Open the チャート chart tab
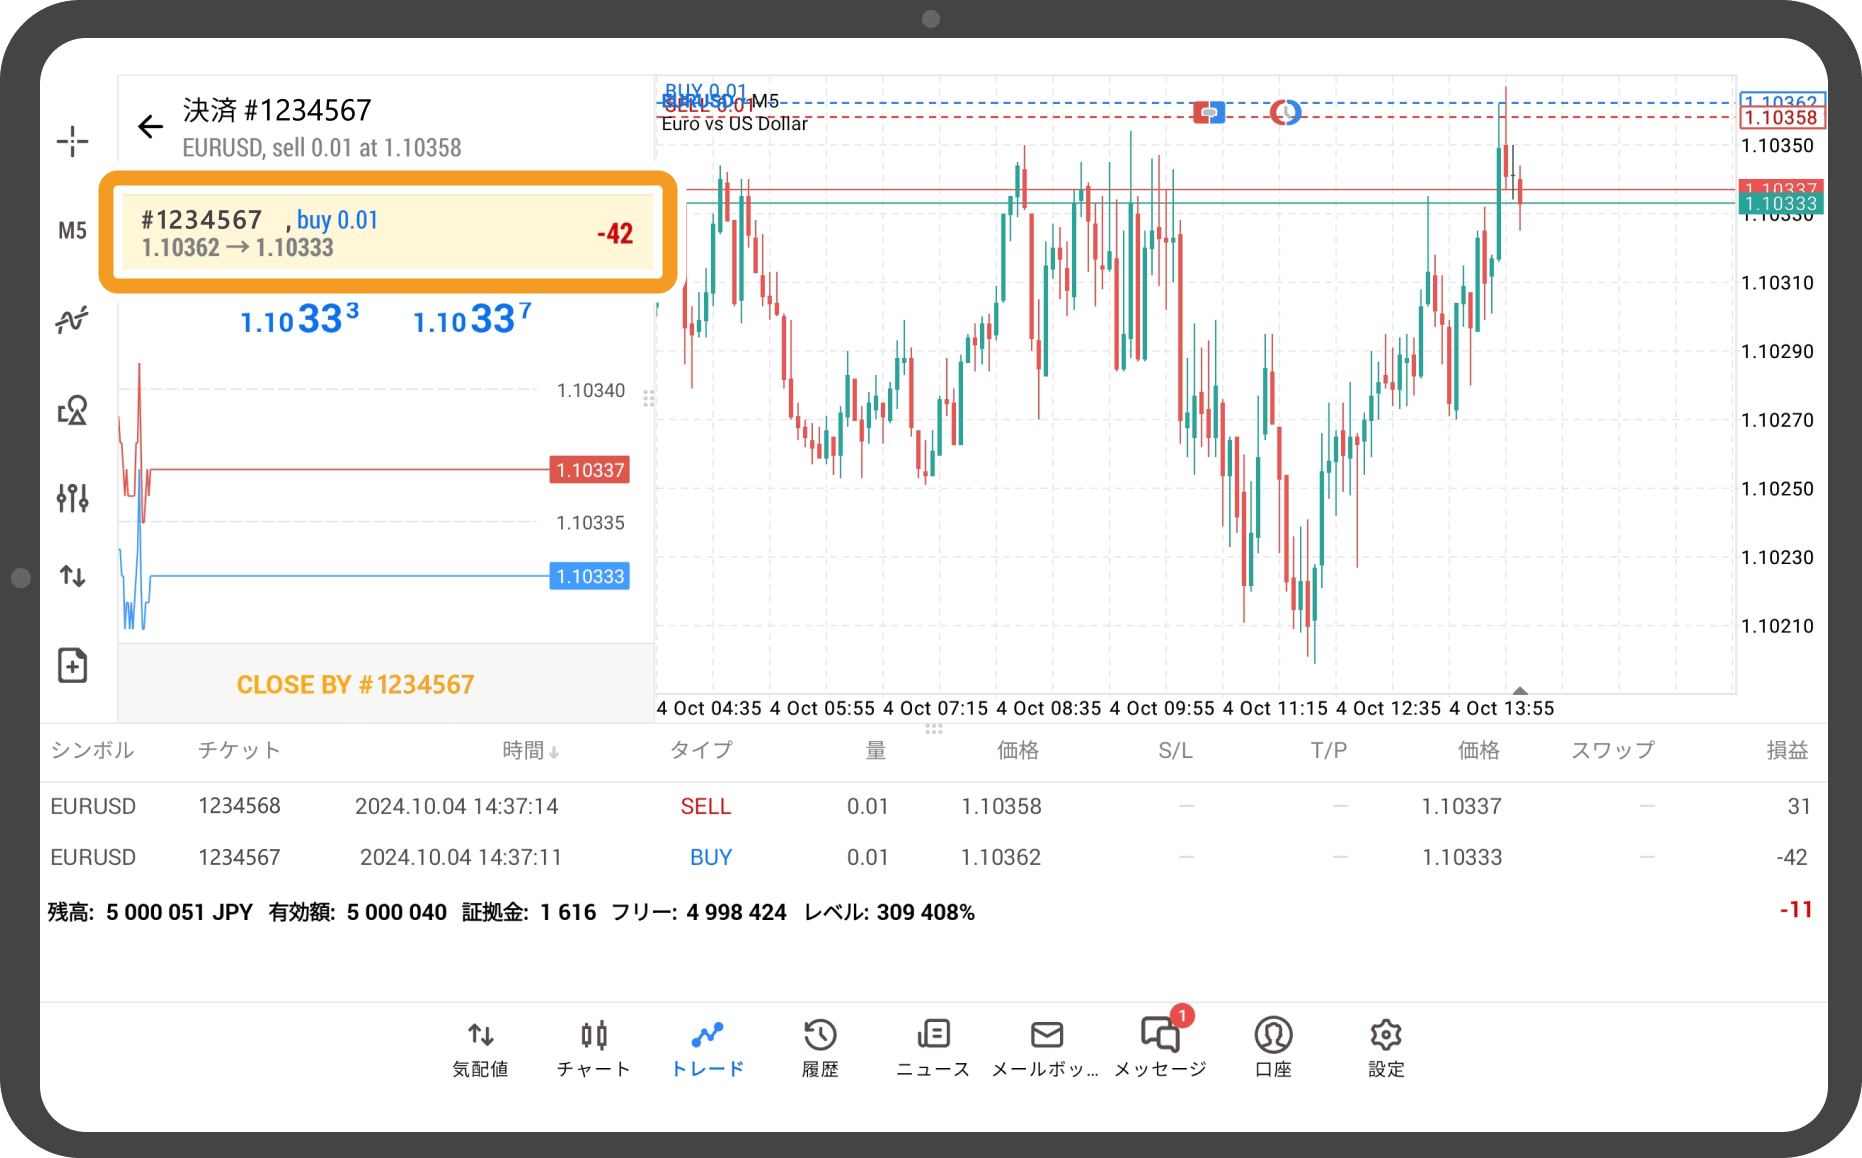The width and height of the screenshot is (1862, 1158). pos(594,1048)
